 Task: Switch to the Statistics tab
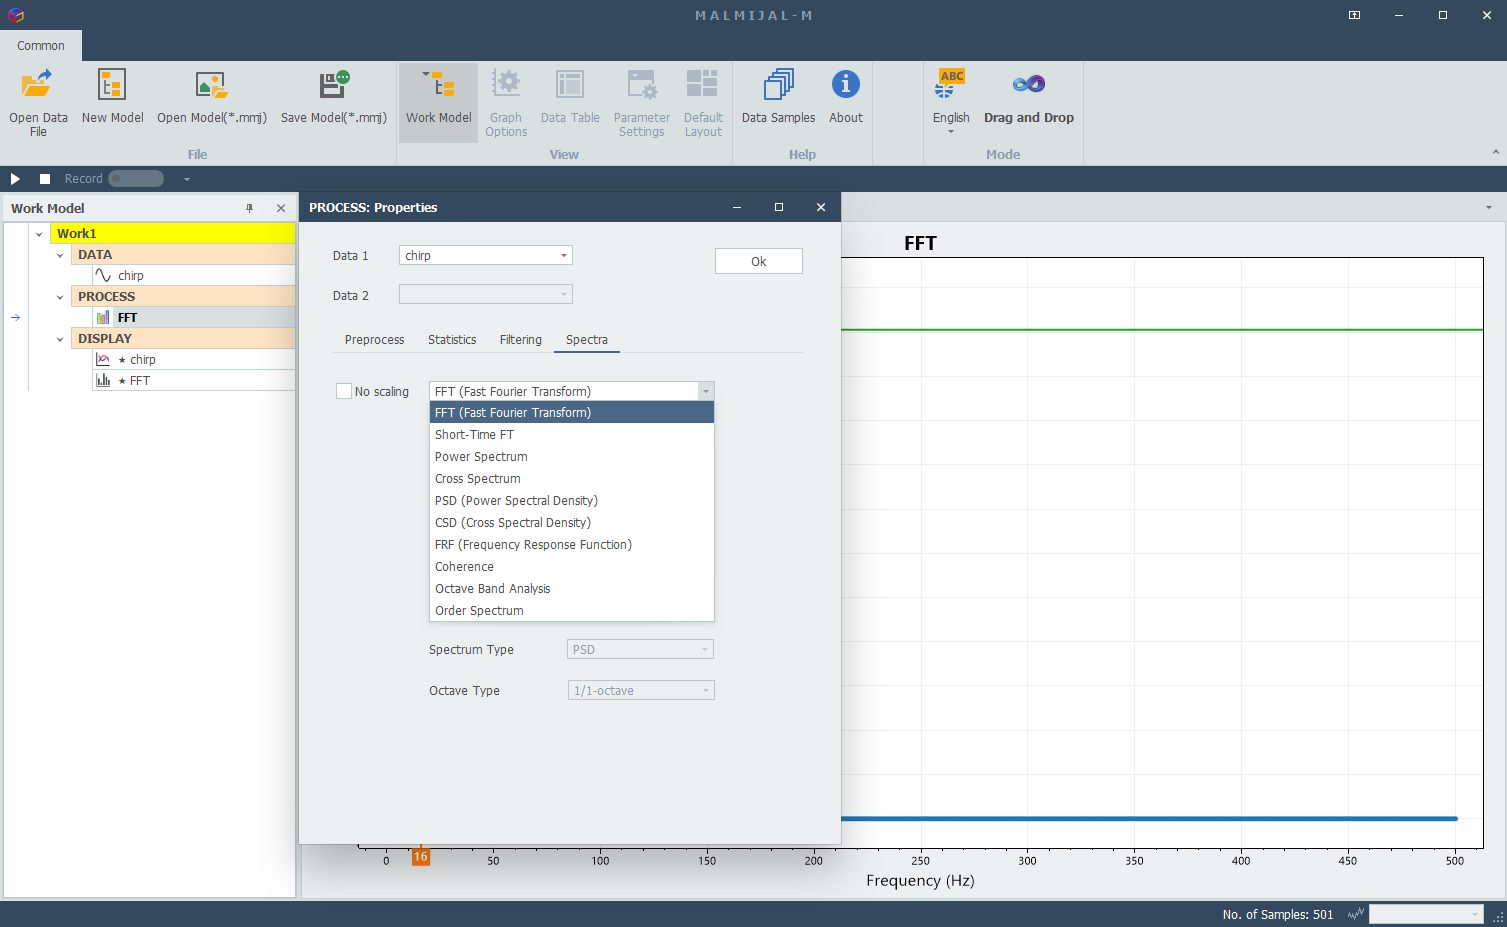click(452, 340)
